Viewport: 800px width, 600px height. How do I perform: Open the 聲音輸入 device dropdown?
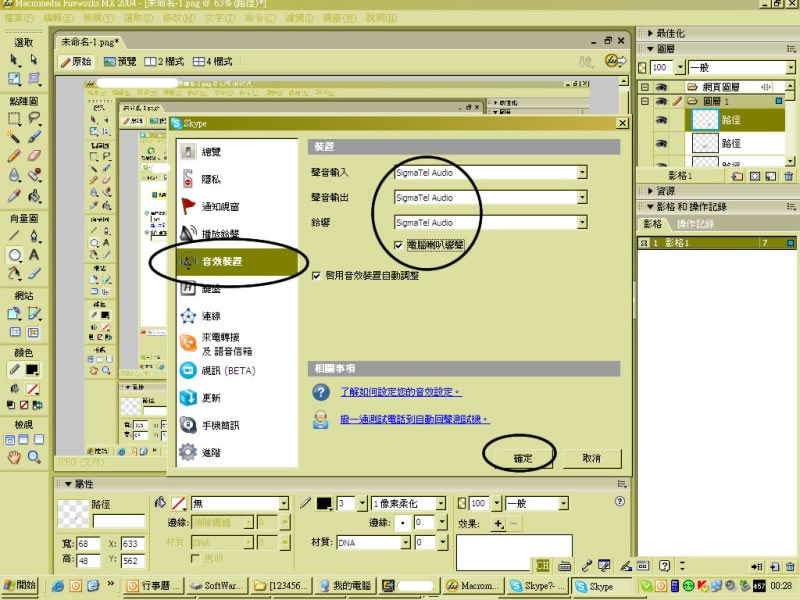[582, 173]
